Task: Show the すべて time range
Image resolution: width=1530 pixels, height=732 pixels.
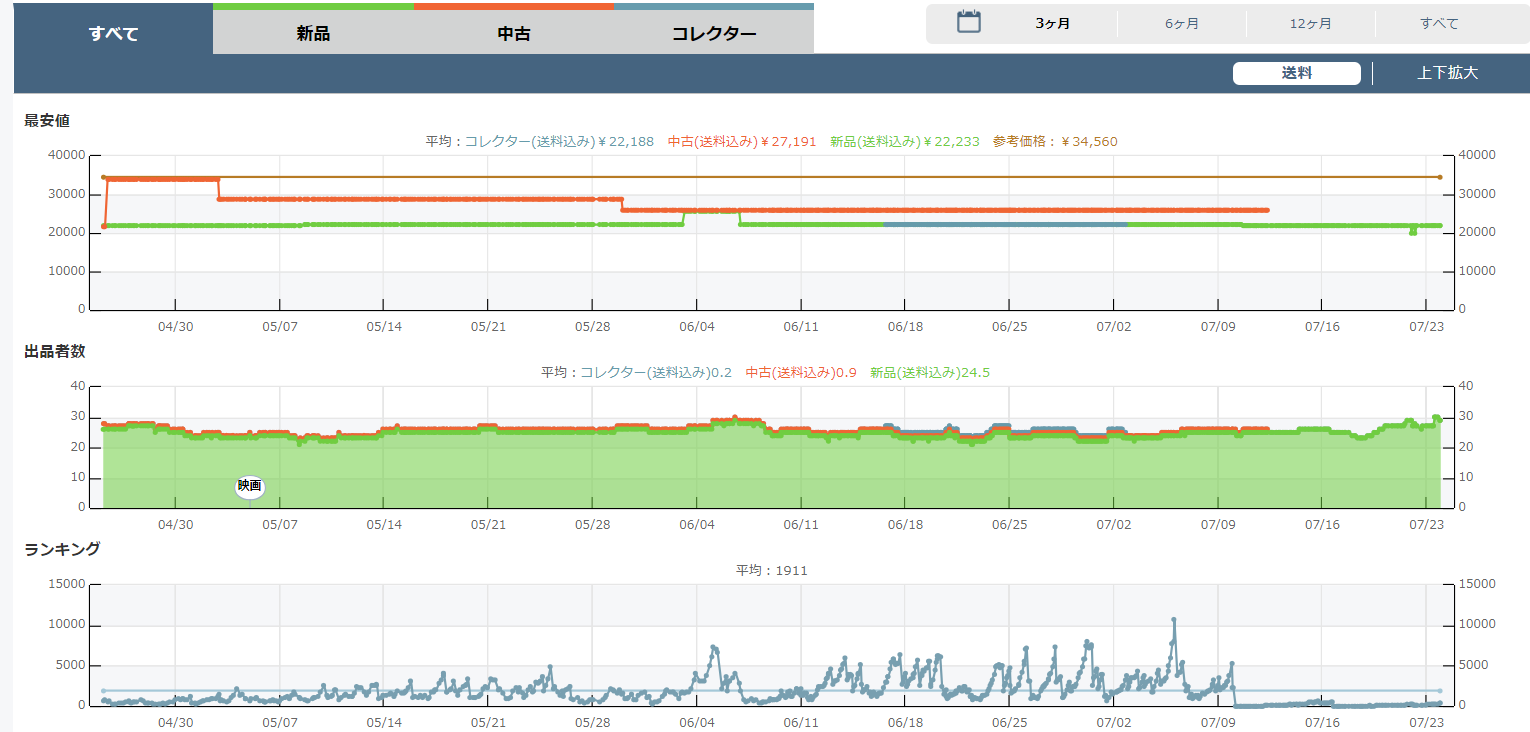Action: [1439, 24]
